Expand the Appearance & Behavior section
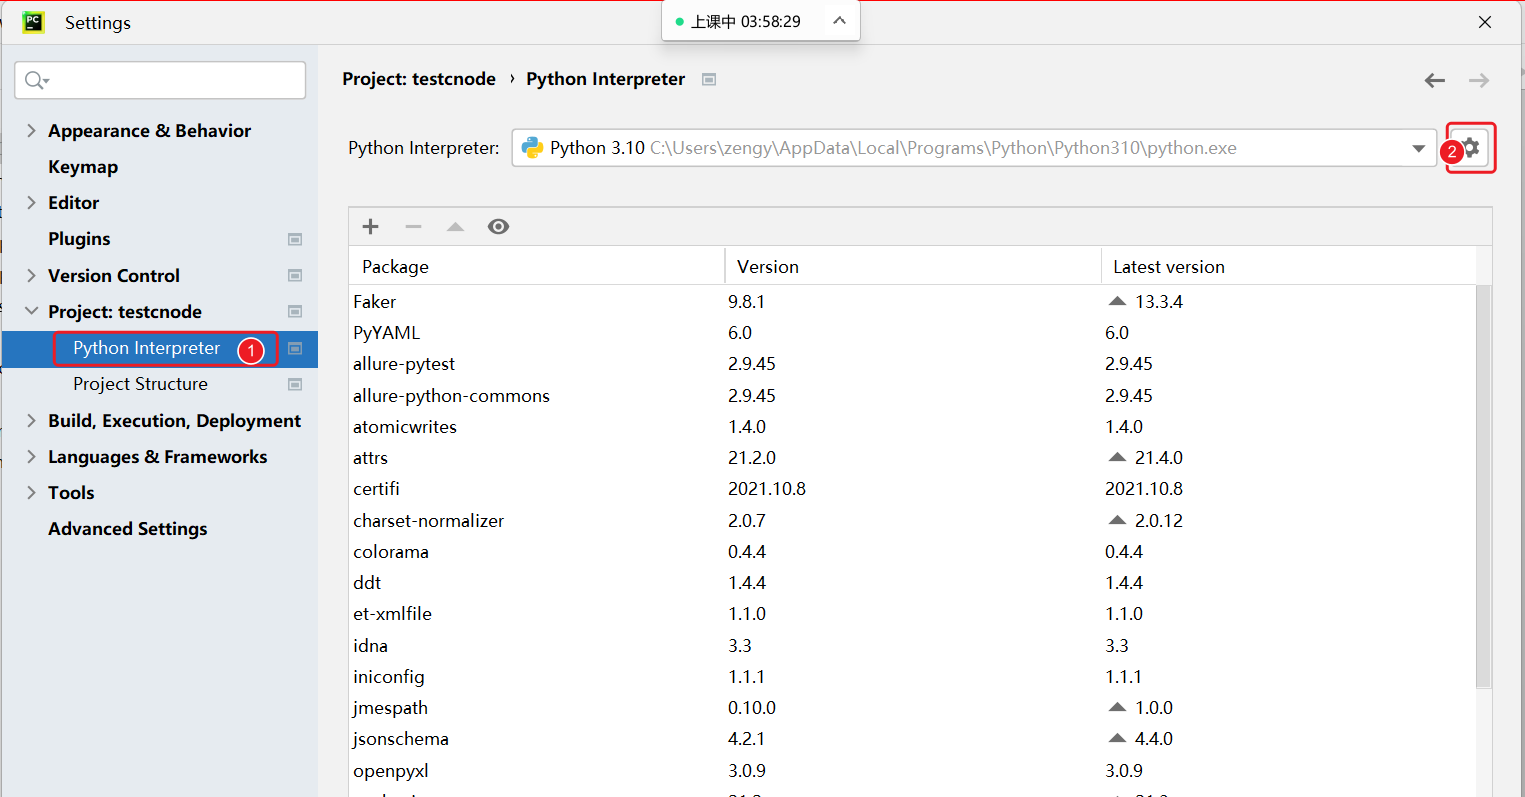Image resolution: width=1525 pixels, height=797 pixels. tap(31, 131)
